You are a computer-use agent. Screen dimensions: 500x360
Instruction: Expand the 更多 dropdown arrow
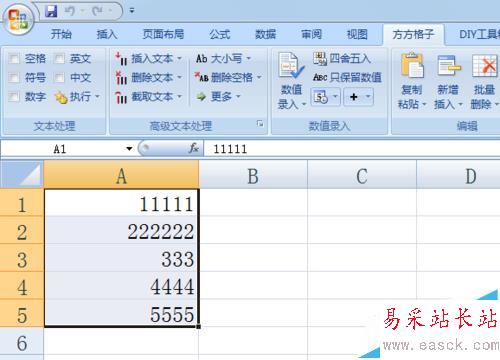[x=238, y=97]
